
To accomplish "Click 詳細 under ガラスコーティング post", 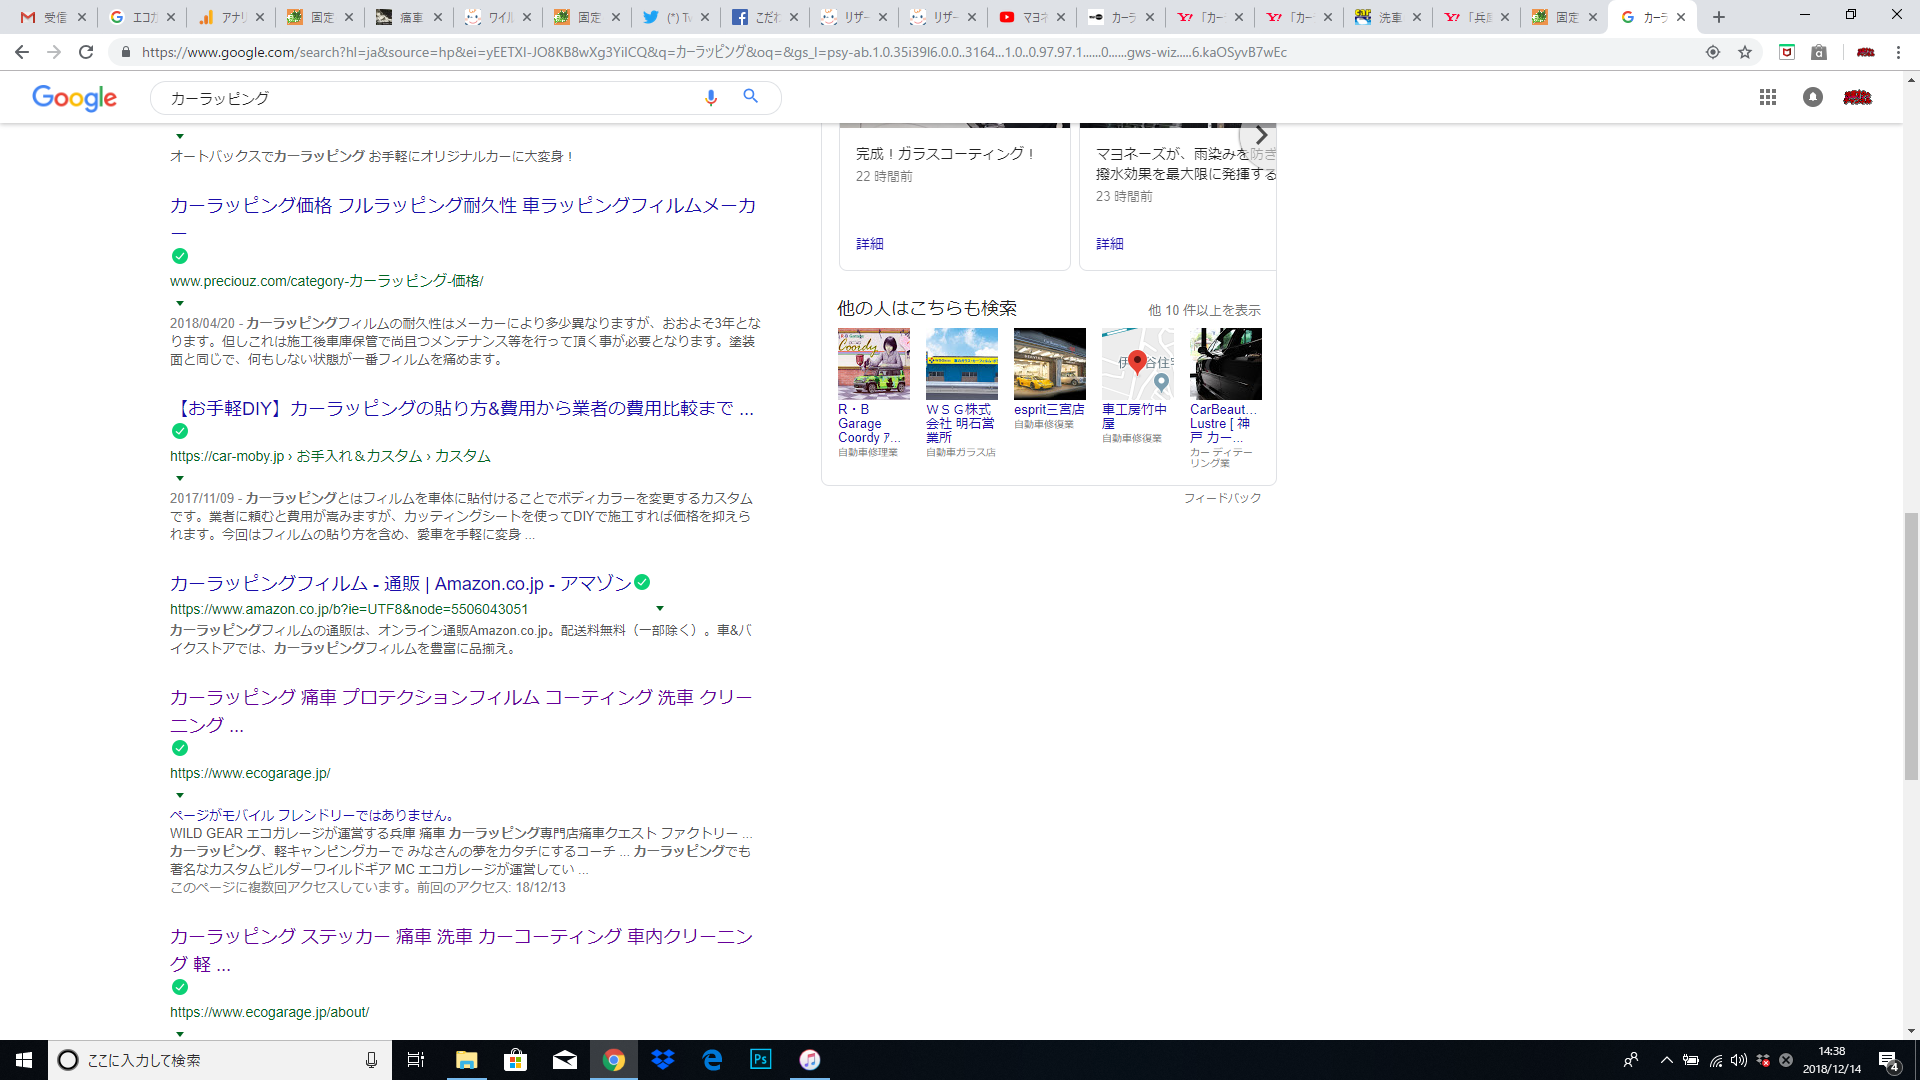I will [x=869, y=243].
